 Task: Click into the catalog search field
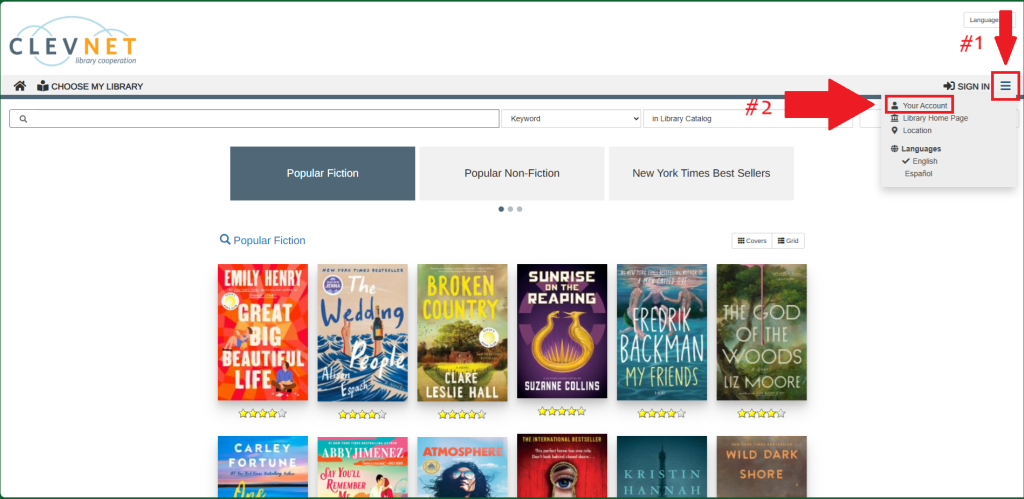click(254, 119)
